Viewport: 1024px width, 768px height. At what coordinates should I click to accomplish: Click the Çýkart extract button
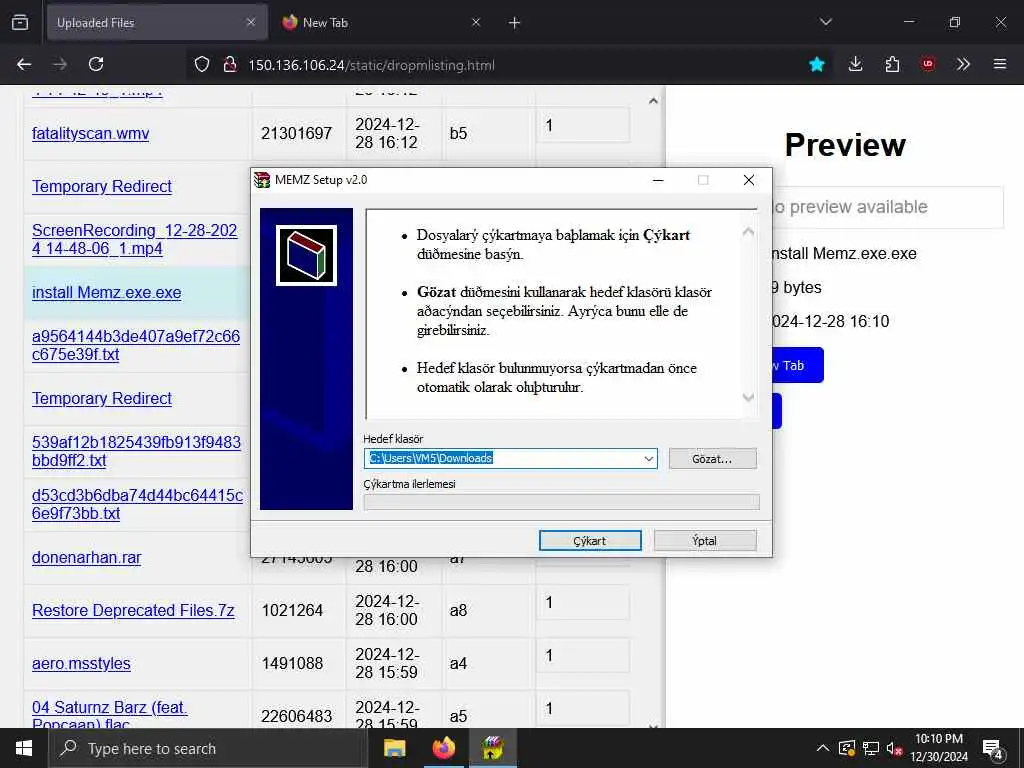point(590,541)
